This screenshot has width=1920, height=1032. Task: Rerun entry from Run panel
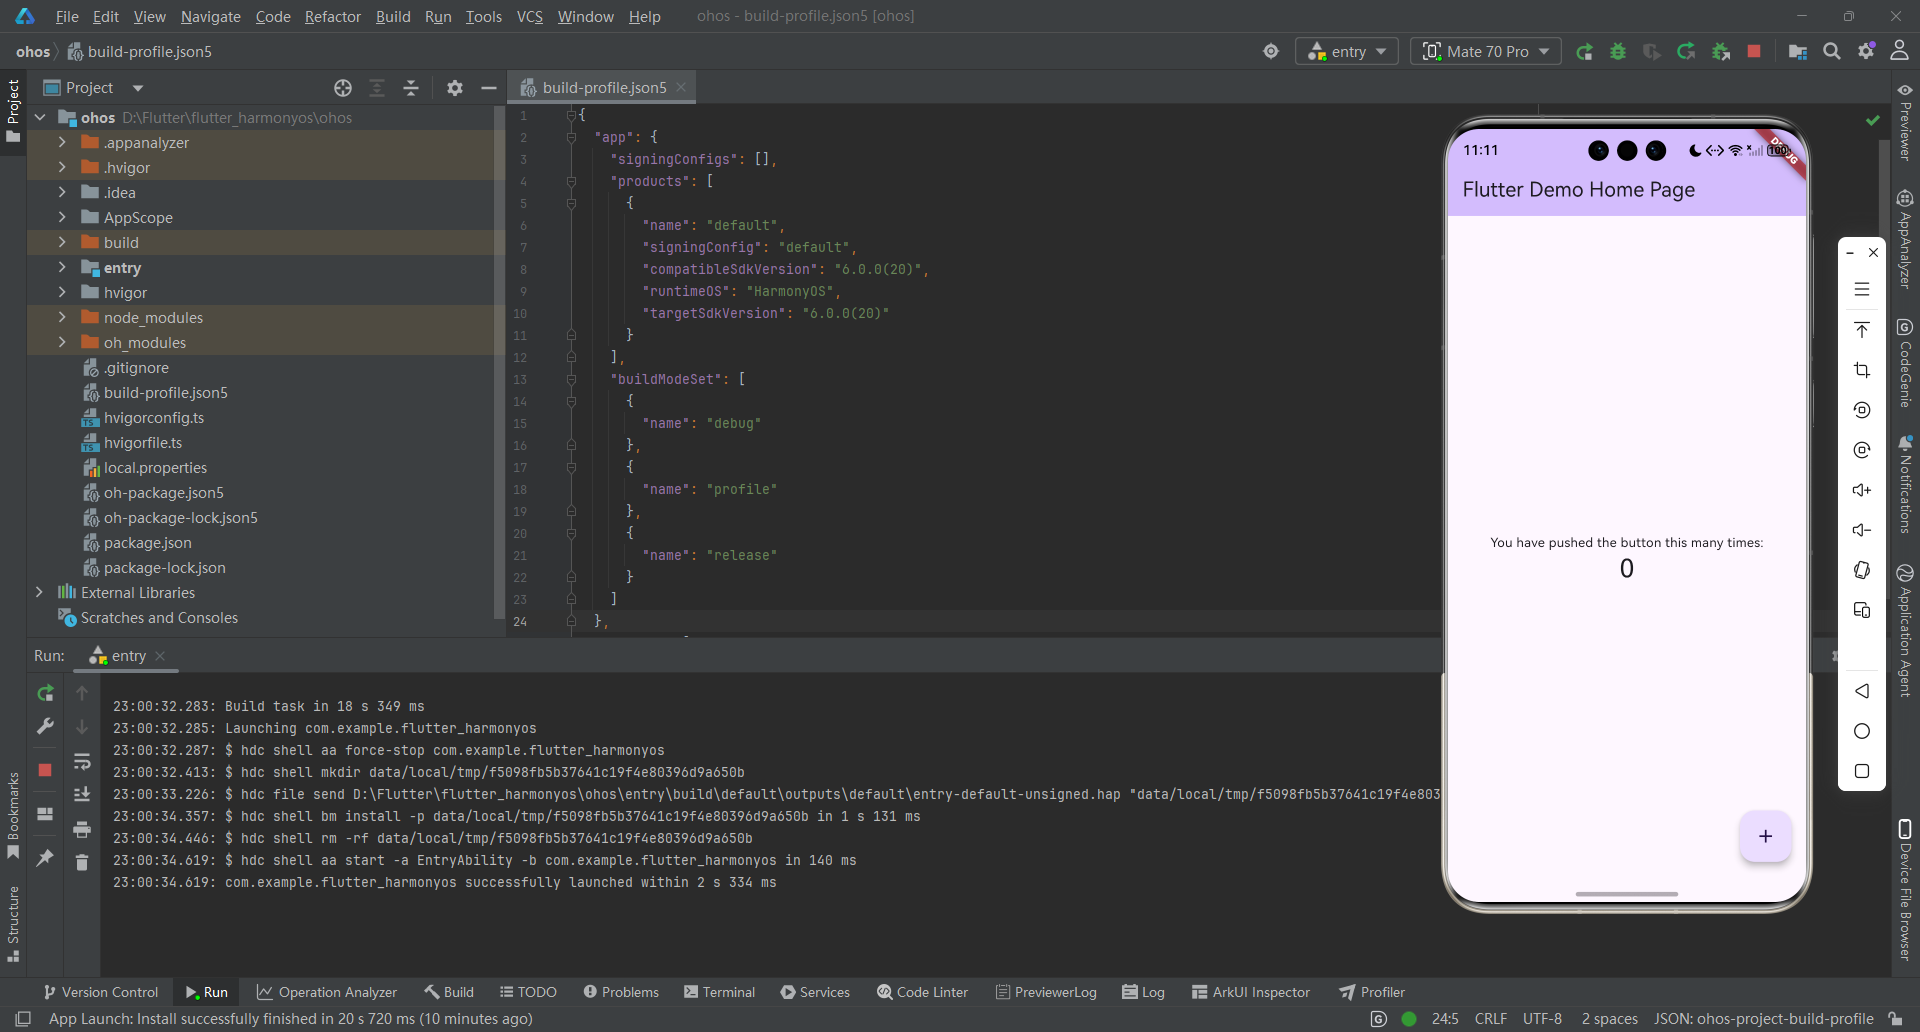click(45, 693)
